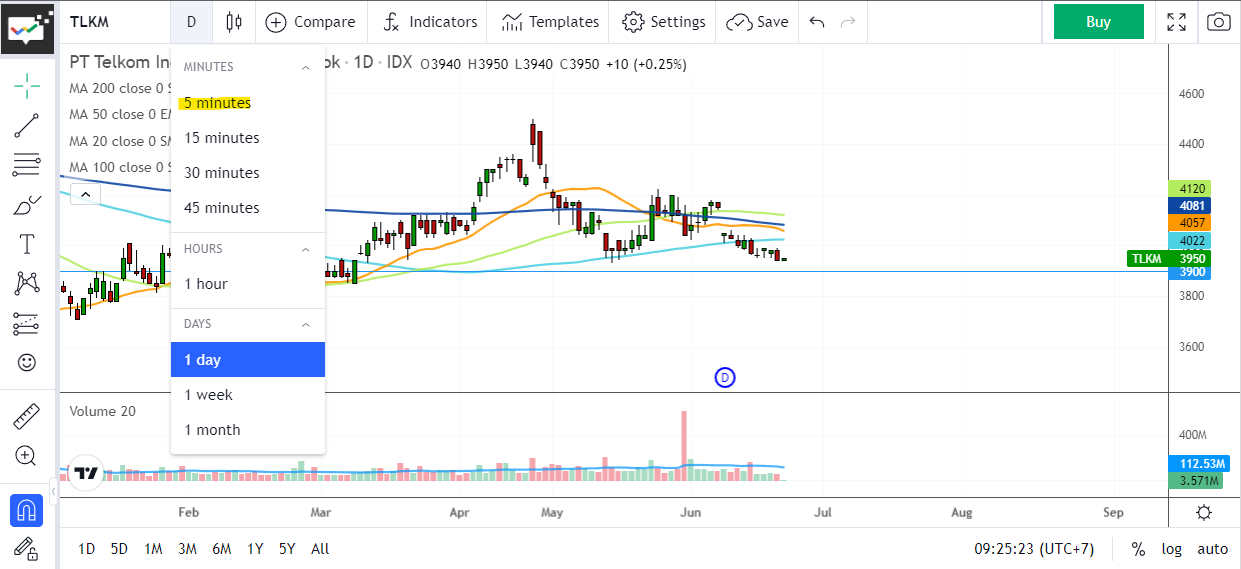Select the brush drawing tool

point(27,205)
